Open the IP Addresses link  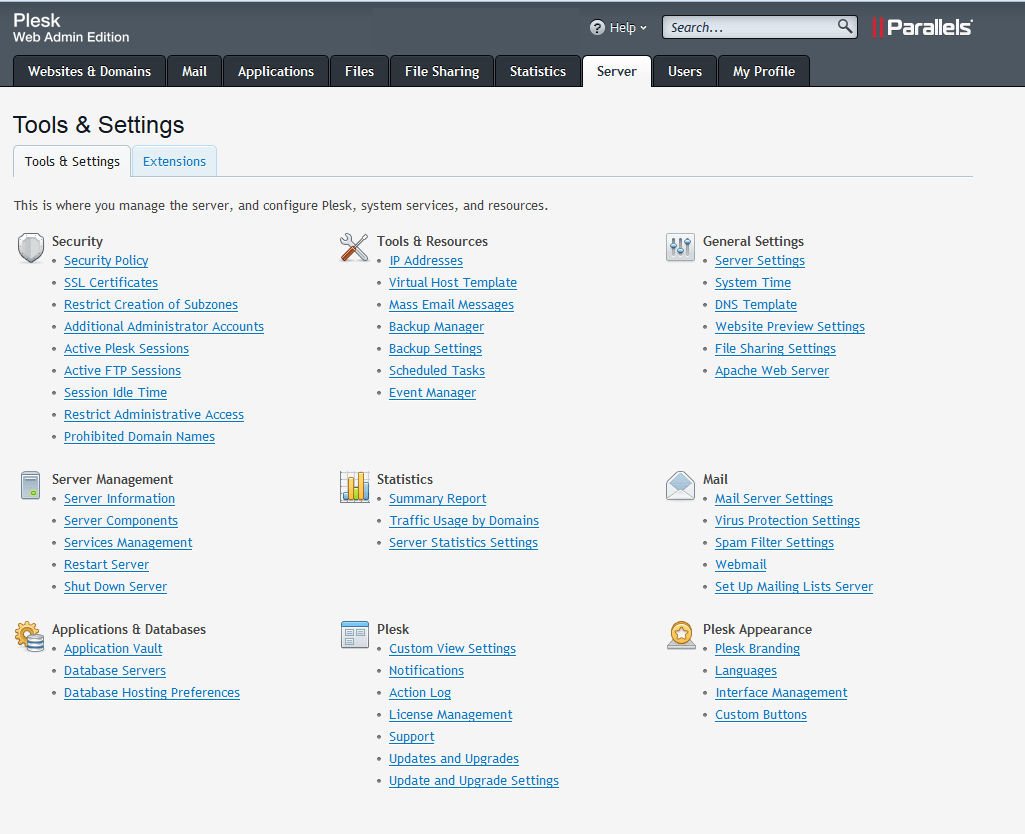click(x=426, y=260)
